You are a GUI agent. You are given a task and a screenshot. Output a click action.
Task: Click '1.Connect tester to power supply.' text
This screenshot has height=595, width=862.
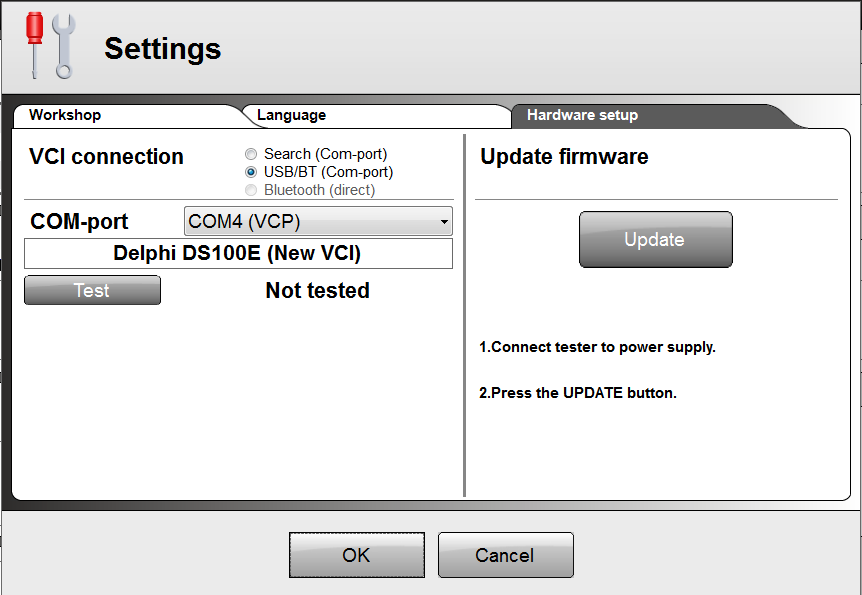pos(597,347)
